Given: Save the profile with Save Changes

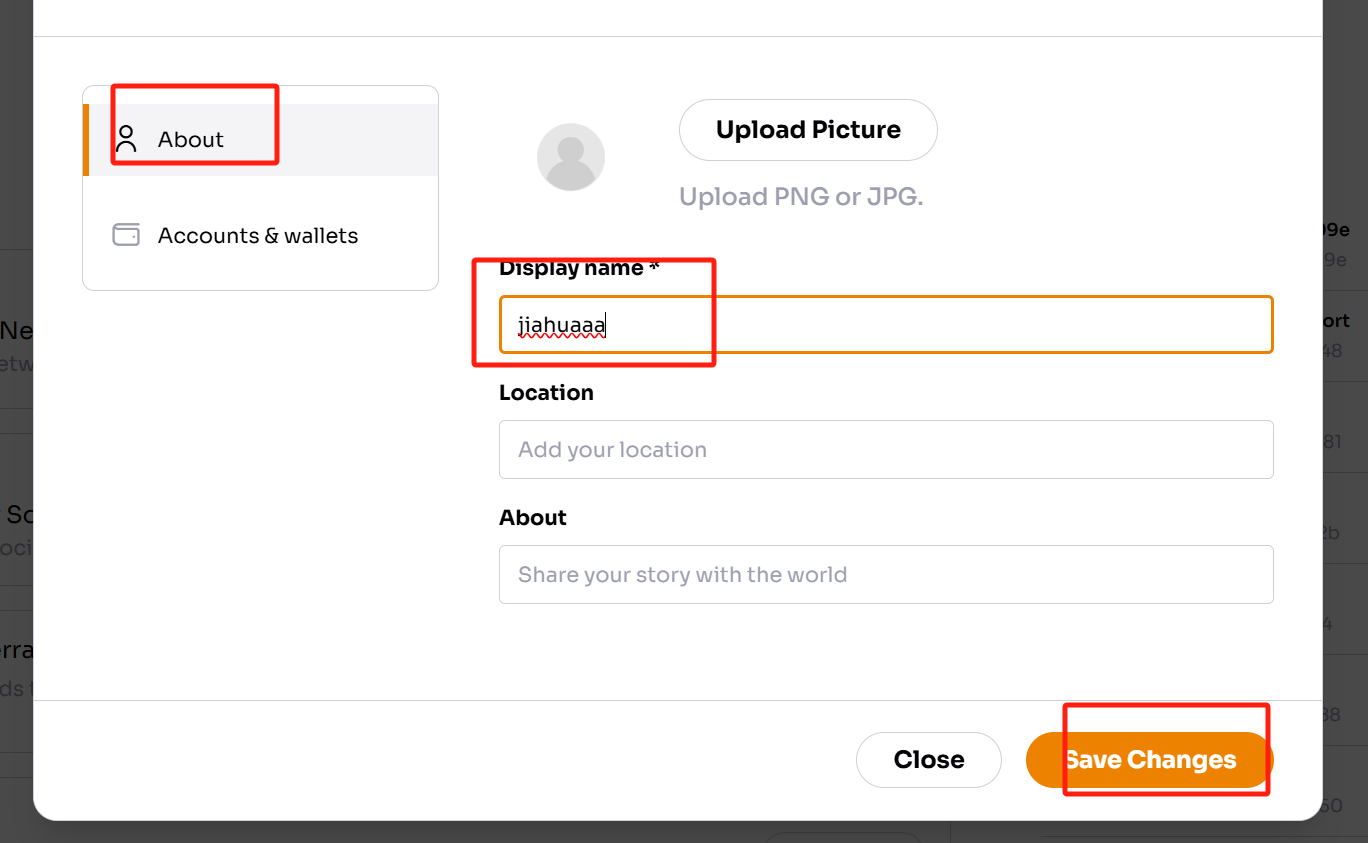Looking at the screenshot, I should point(1149,760).
